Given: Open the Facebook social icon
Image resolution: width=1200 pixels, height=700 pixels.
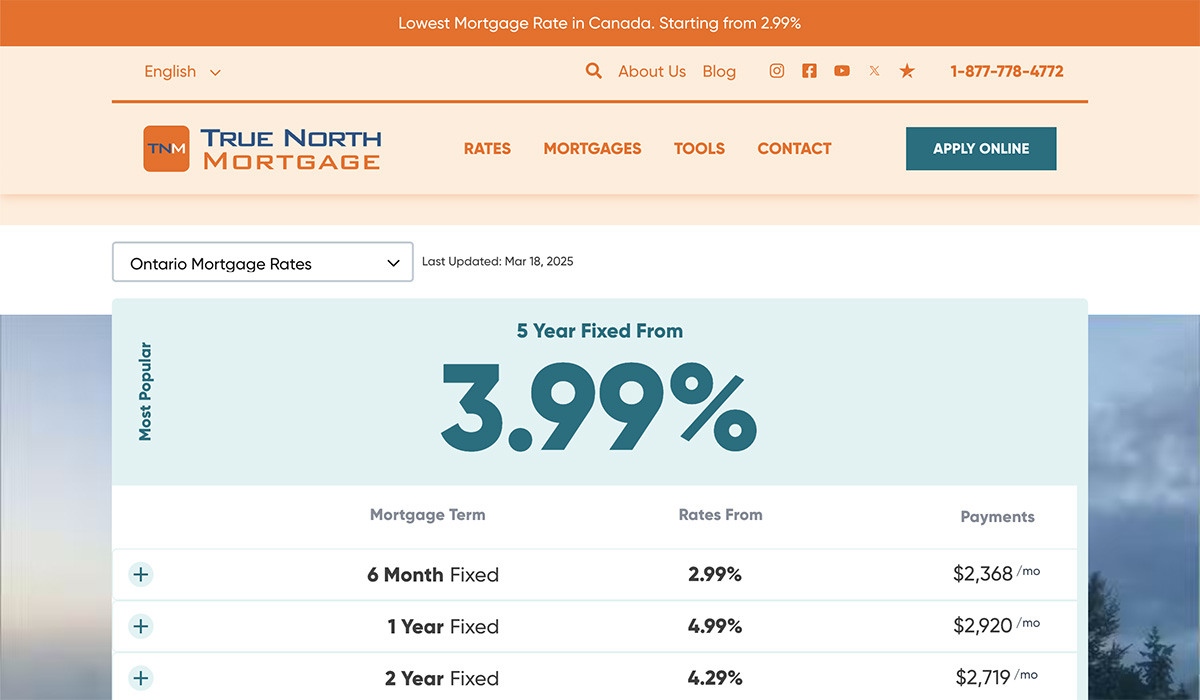Looking at the screenshot, I should [x=809, y=71].
